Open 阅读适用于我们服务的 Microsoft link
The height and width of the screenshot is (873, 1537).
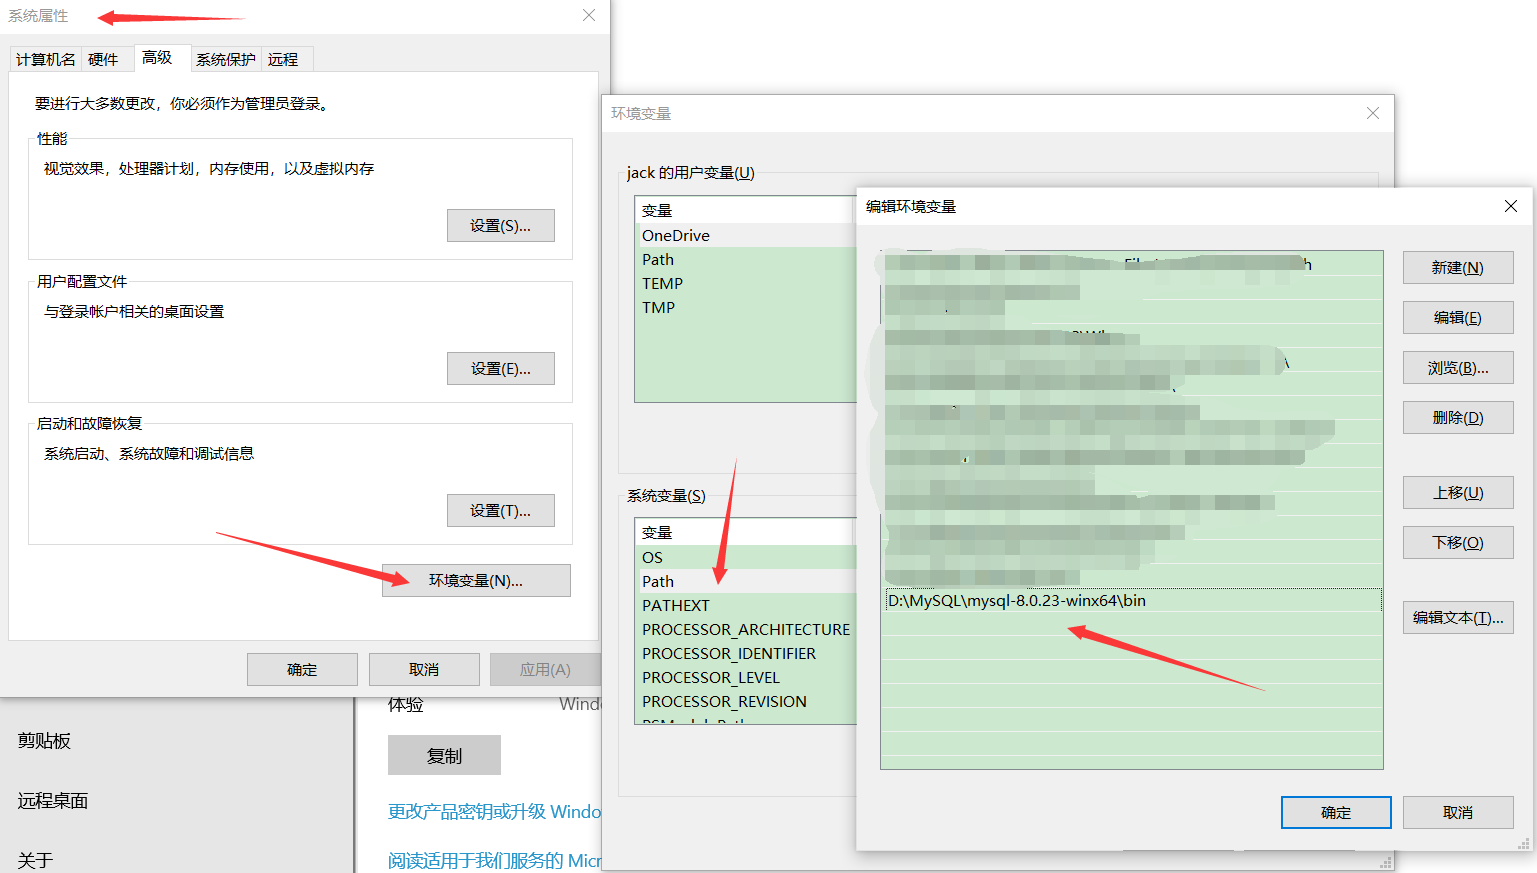tap(494, 860)
